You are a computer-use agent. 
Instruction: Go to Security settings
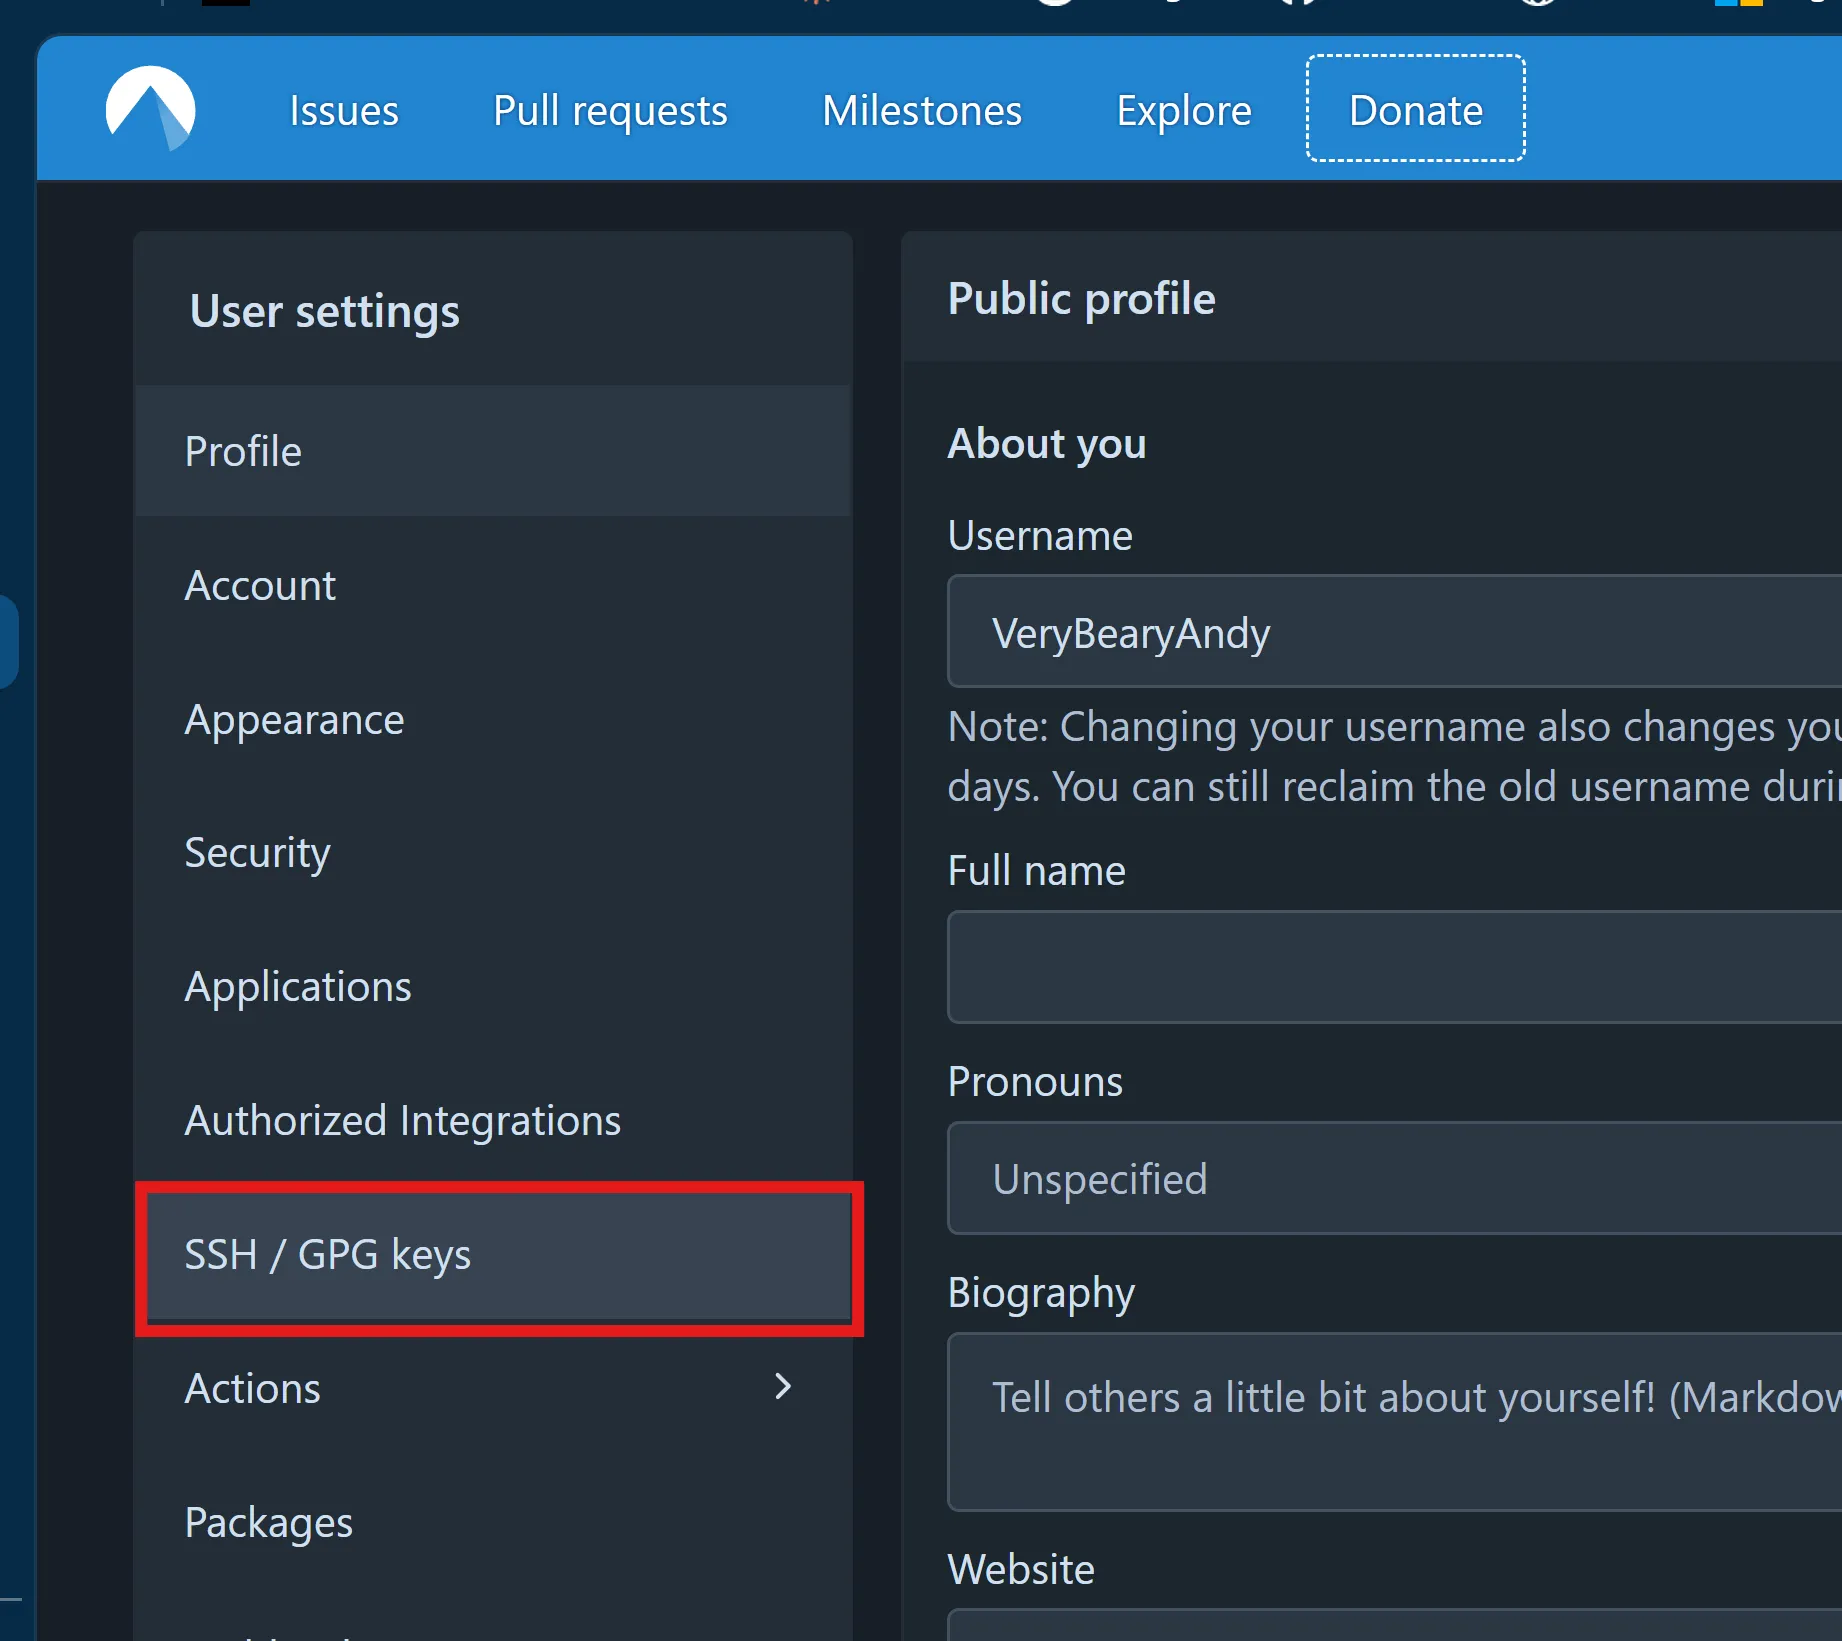pos(493,853)
